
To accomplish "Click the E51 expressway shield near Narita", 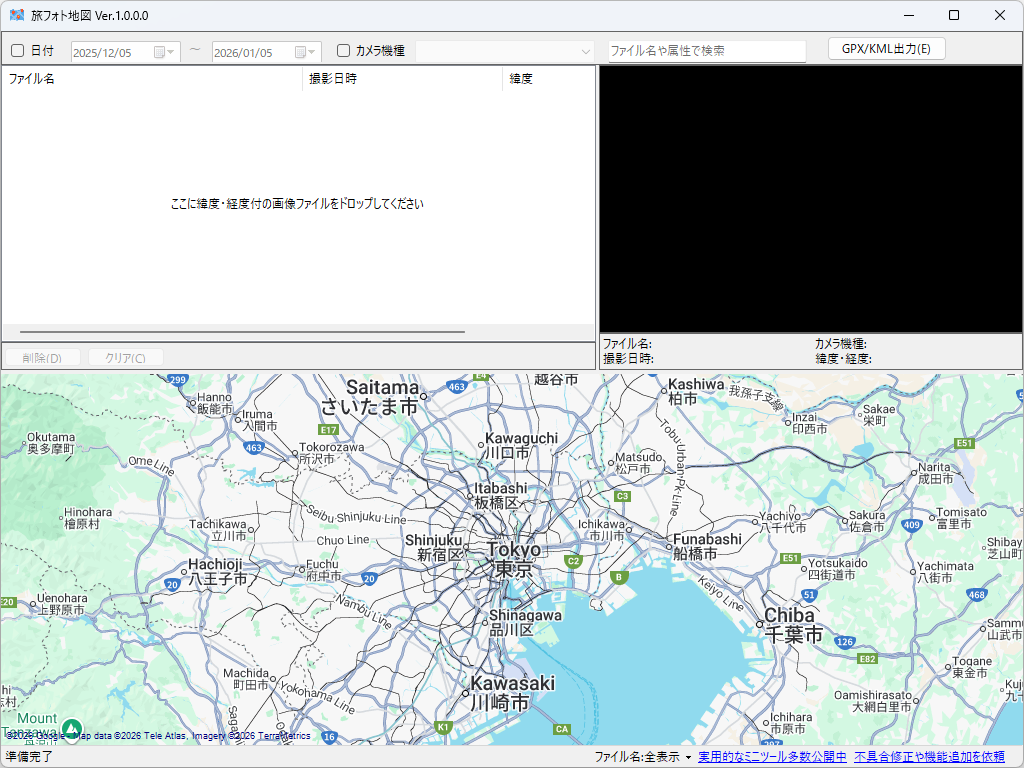I will coord(963,445).
